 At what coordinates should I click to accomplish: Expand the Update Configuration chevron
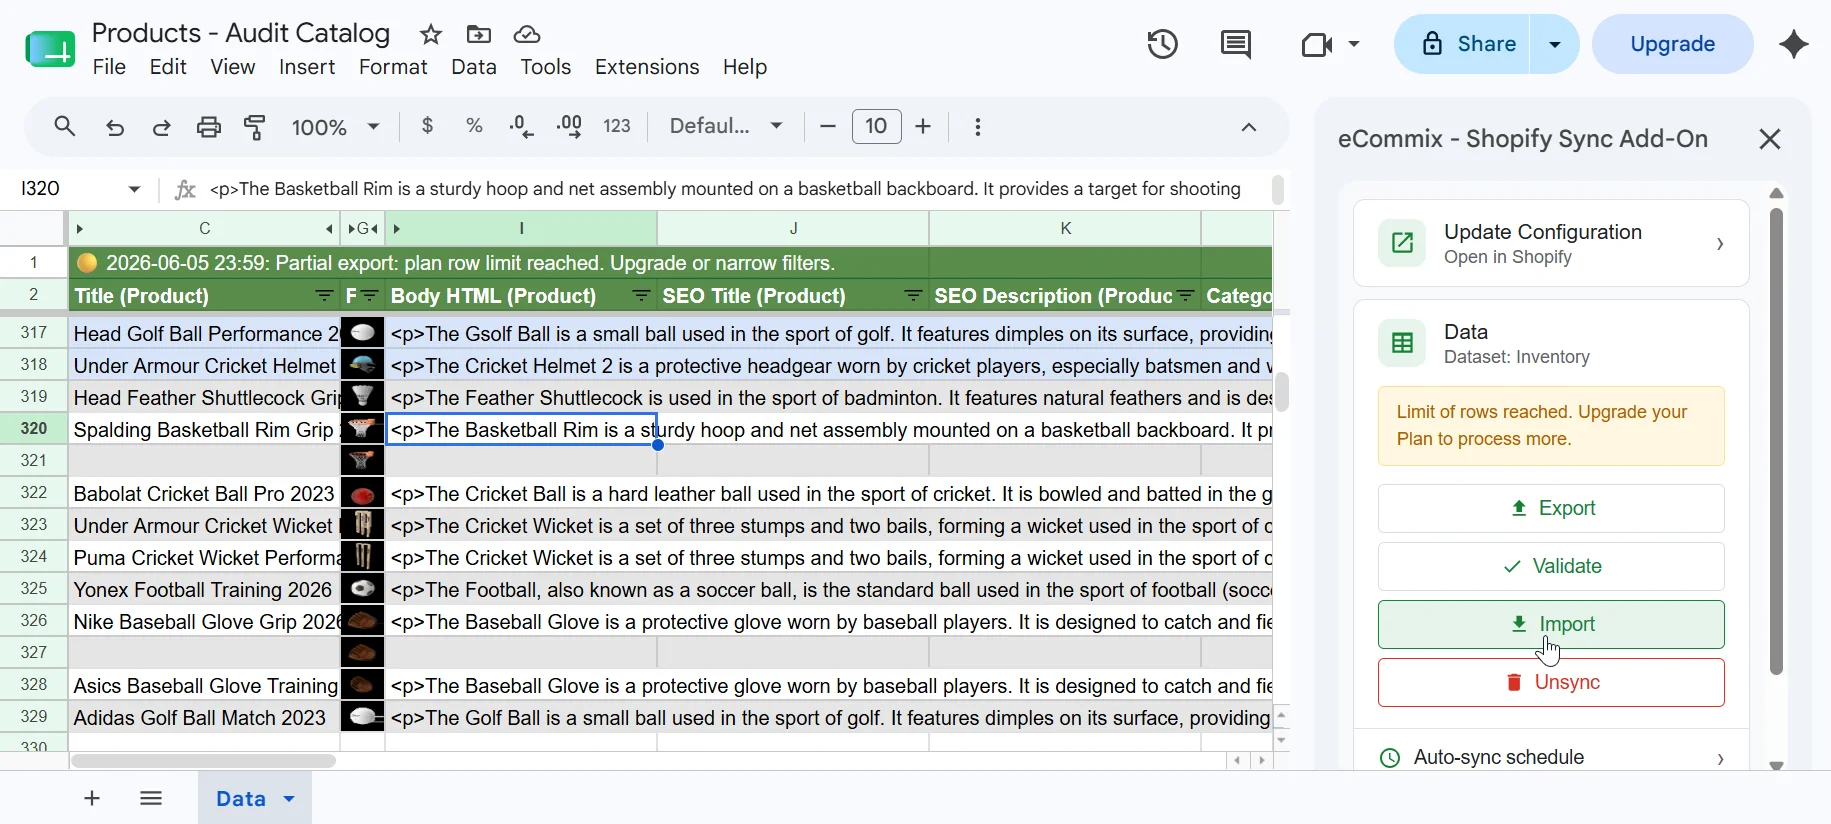click(x=1720, y=244)
